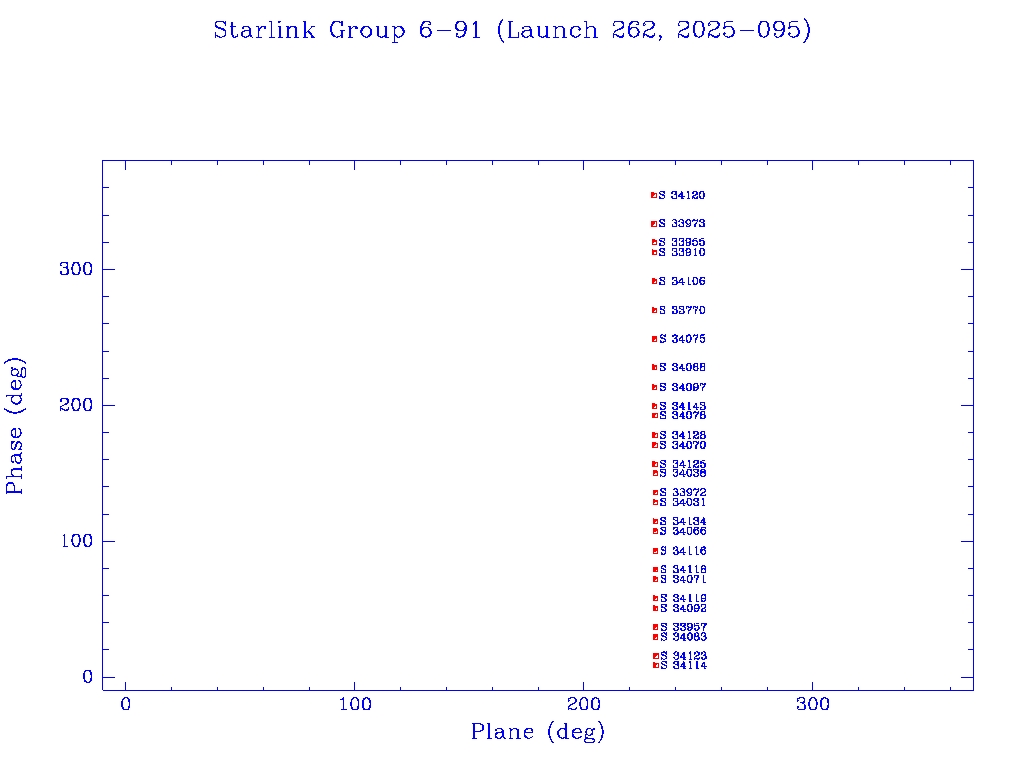Click the S 34123 satellite label
The image size is (1024, 768).
coord(684,656)
